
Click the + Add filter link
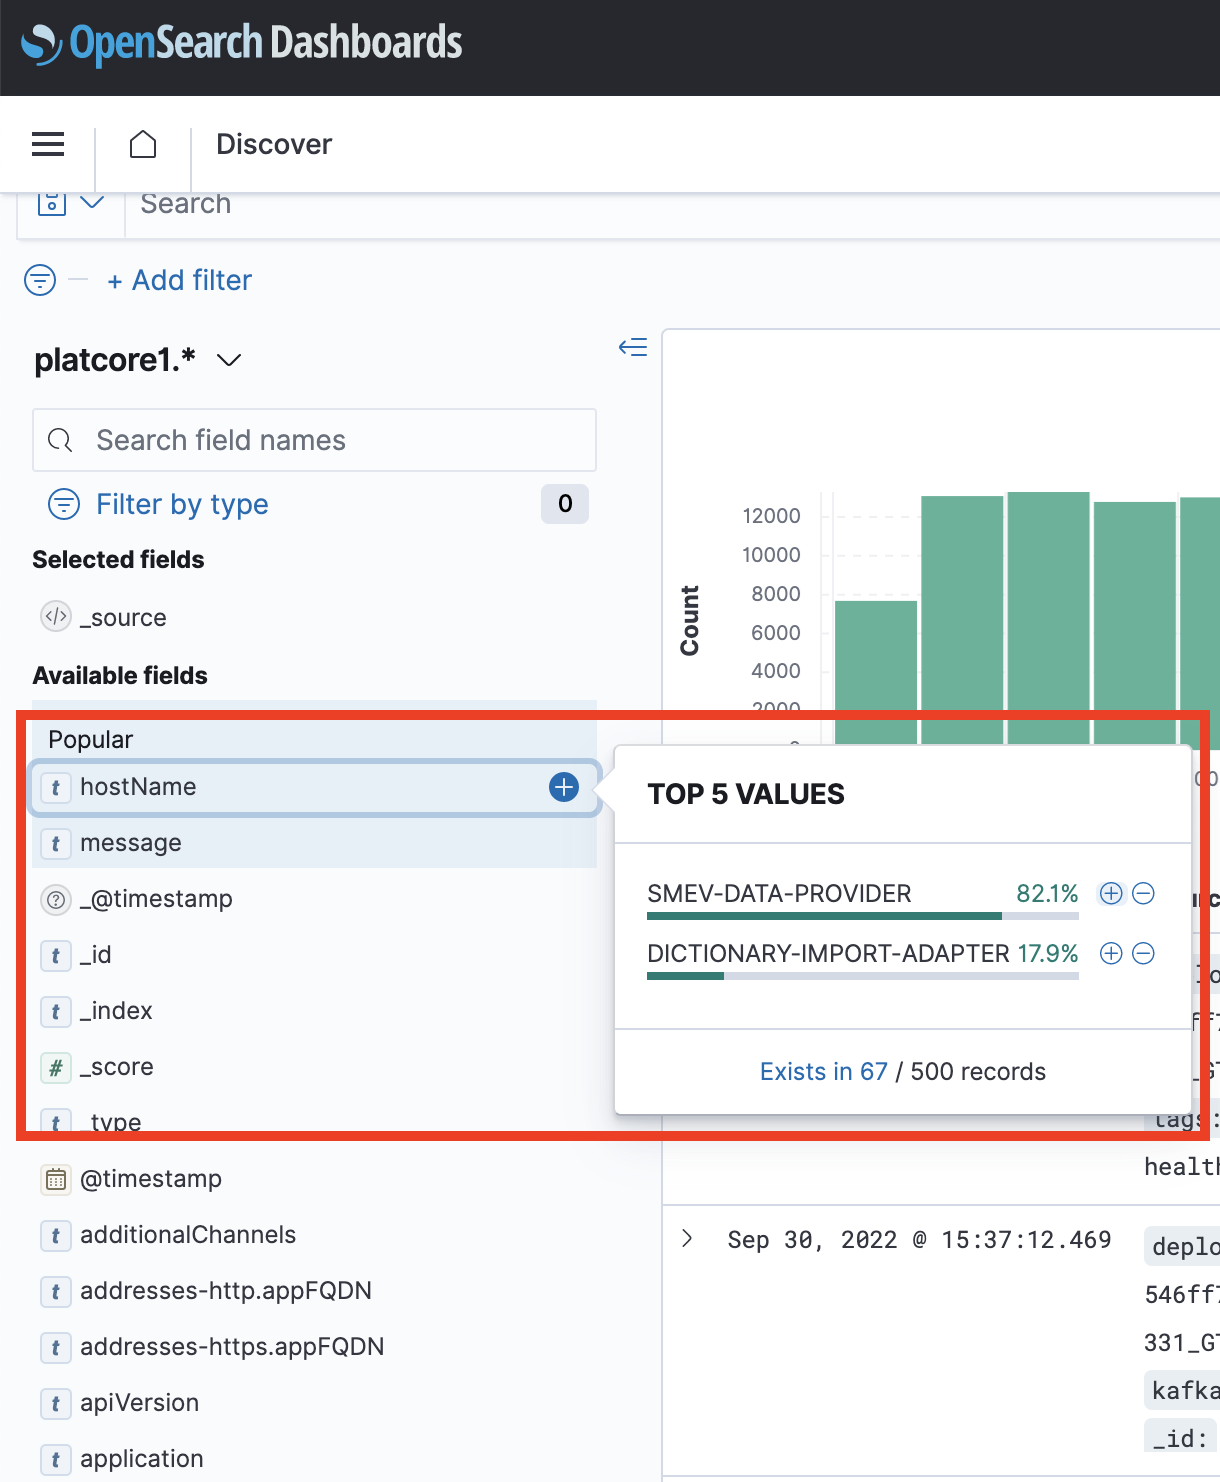(180, 280)
